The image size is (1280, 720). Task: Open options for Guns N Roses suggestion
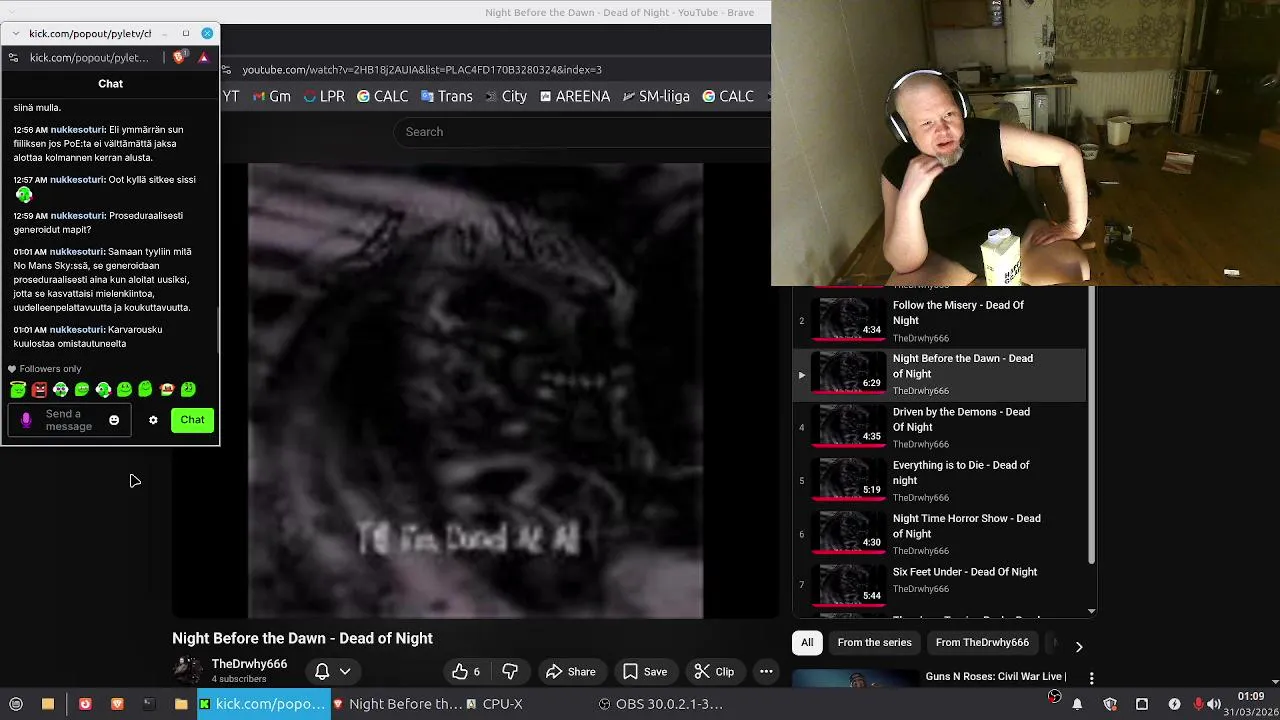[1091, 678]
